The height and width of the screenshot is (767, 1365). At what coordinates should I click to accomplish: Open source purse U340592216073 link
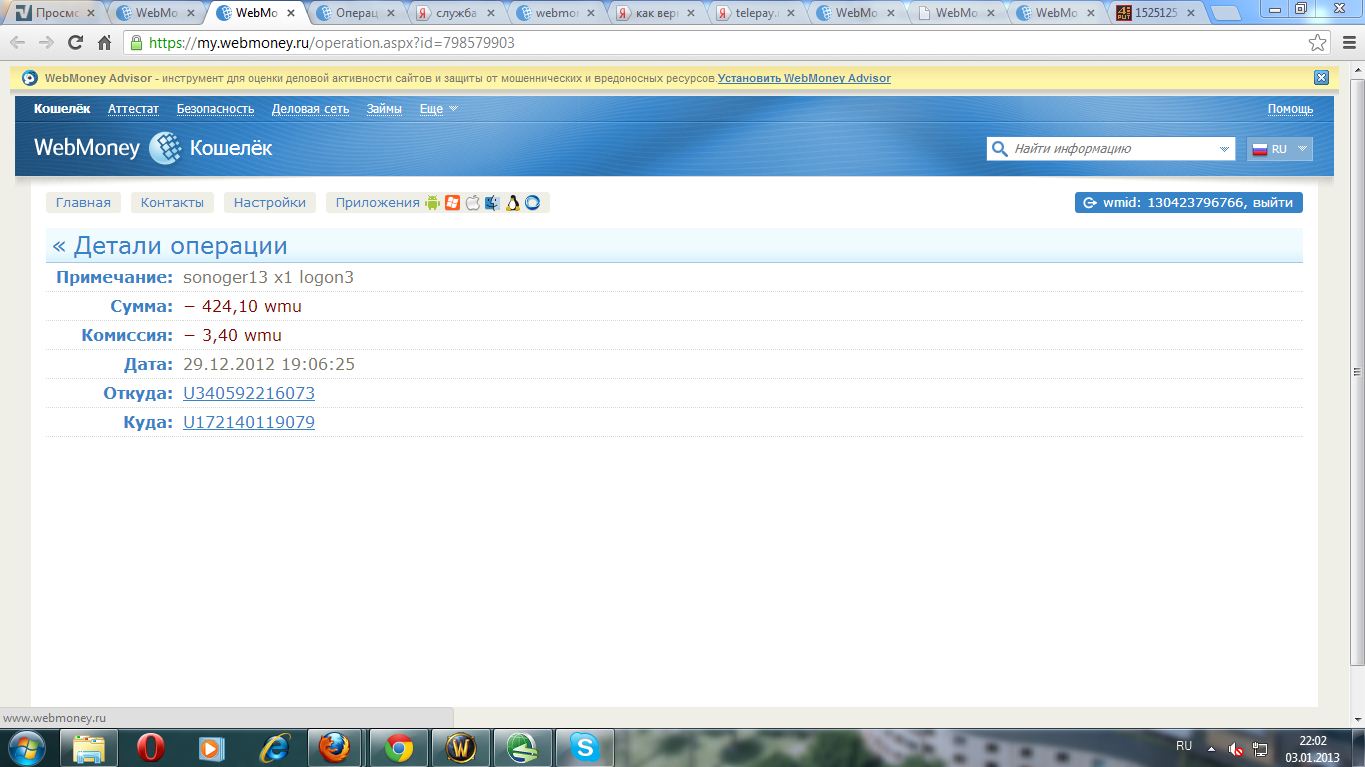249,393
